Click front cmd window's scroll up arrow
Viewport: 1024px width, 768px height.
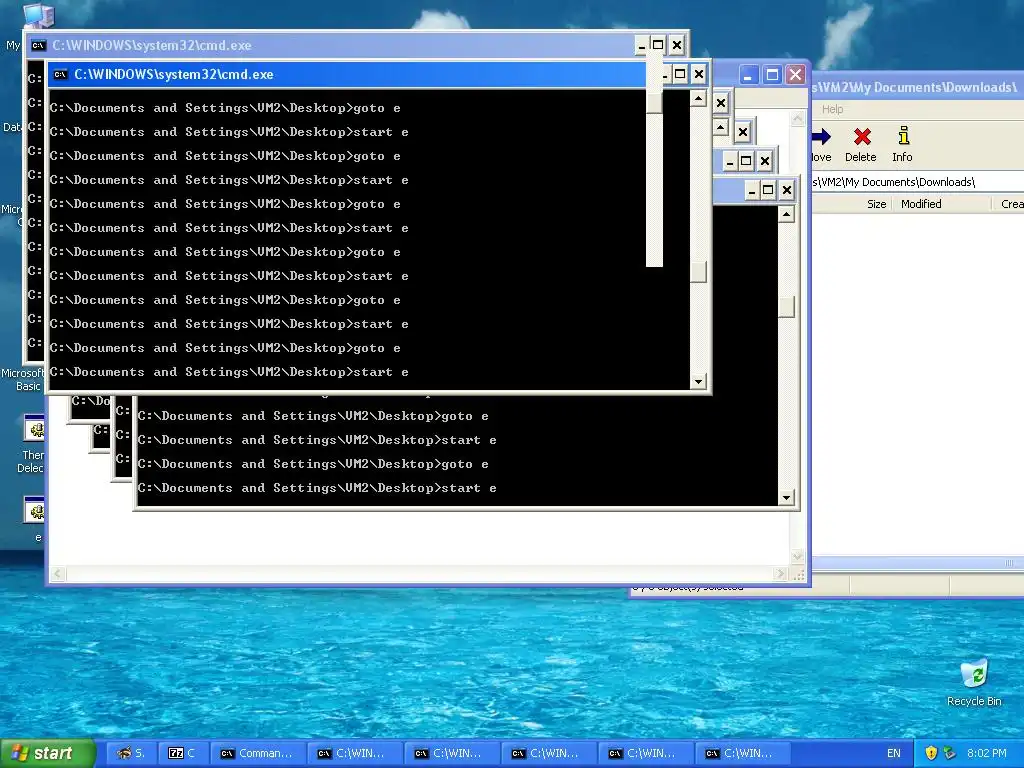coord(698,99)
